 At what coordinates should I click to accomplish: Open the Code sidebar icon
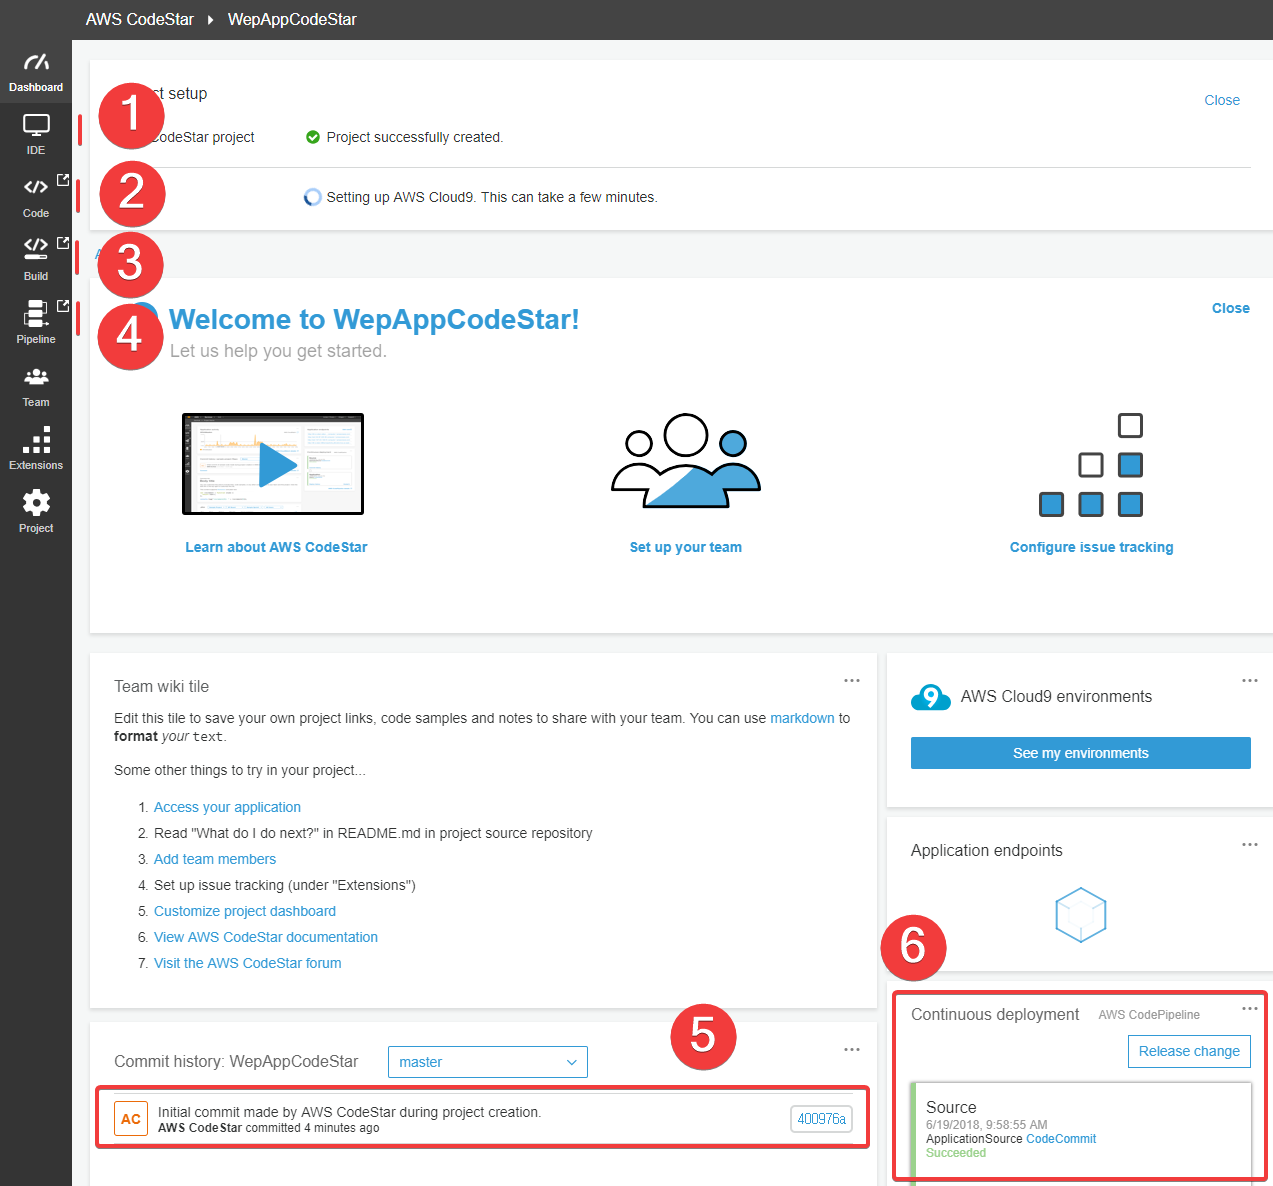tap(36, 187)
